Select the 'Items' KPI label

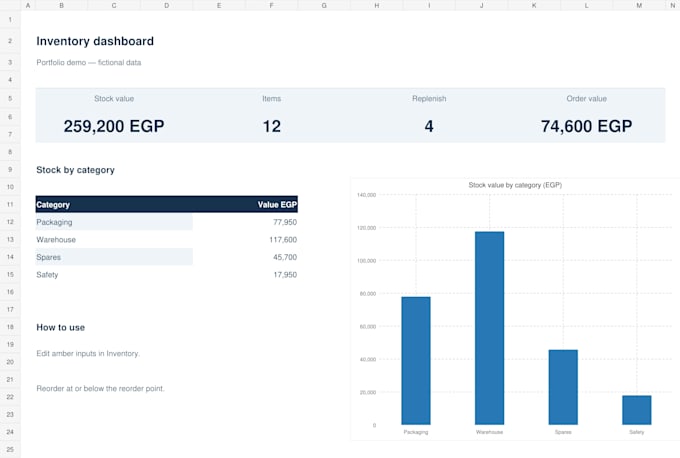(271, 98)
